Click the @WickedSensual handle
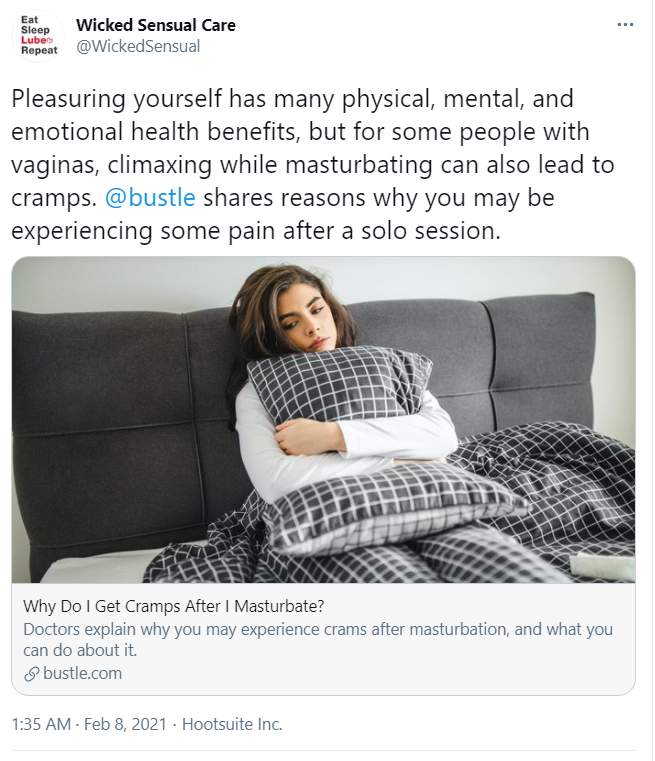Viewport: 655px width, 761px height. (x=138, y=47)
